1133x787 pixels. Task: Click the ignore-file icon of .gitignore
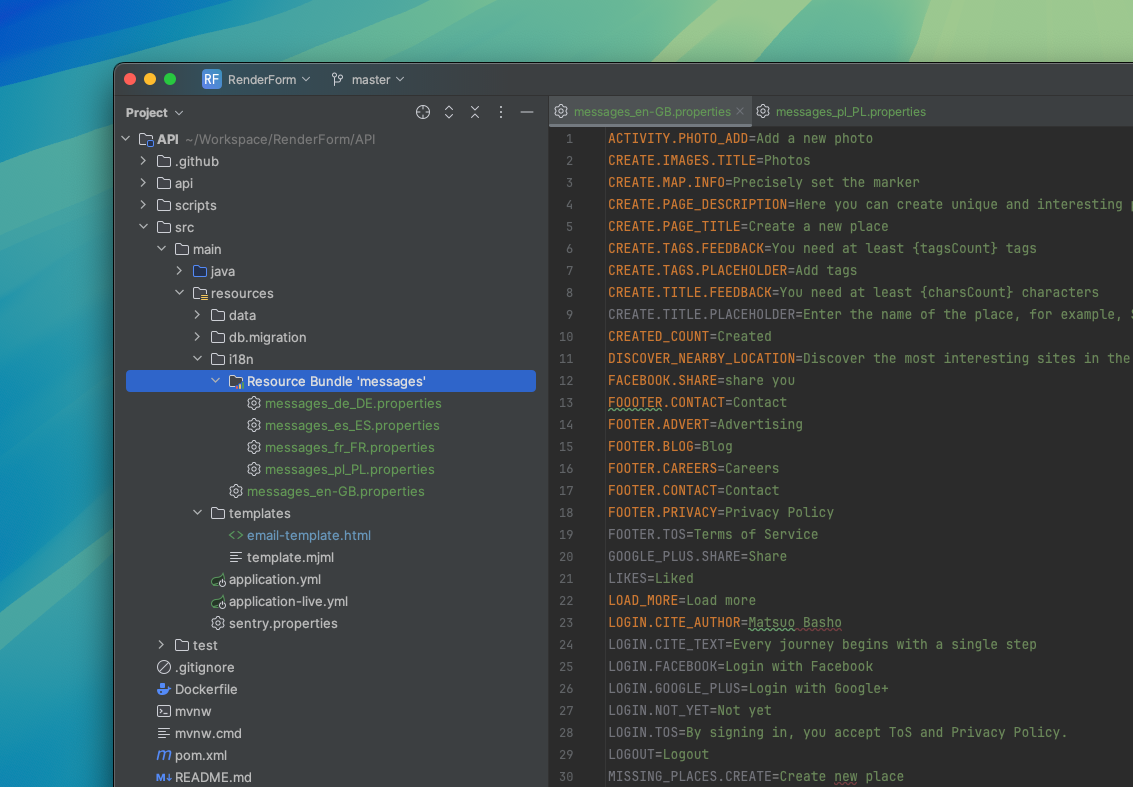164,667
